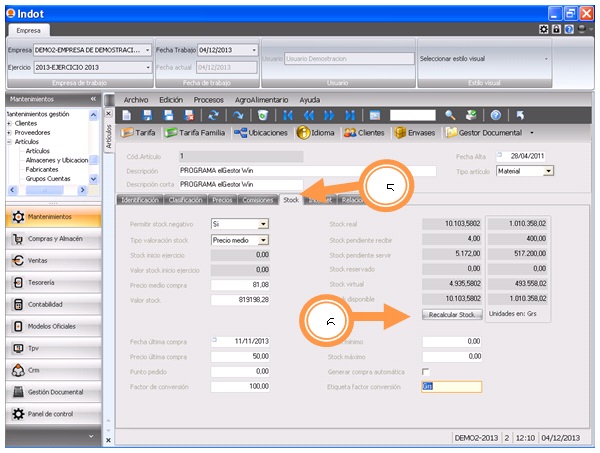
Task: Click the Etiqueta factor conversión field
Action: click(451, 386)
